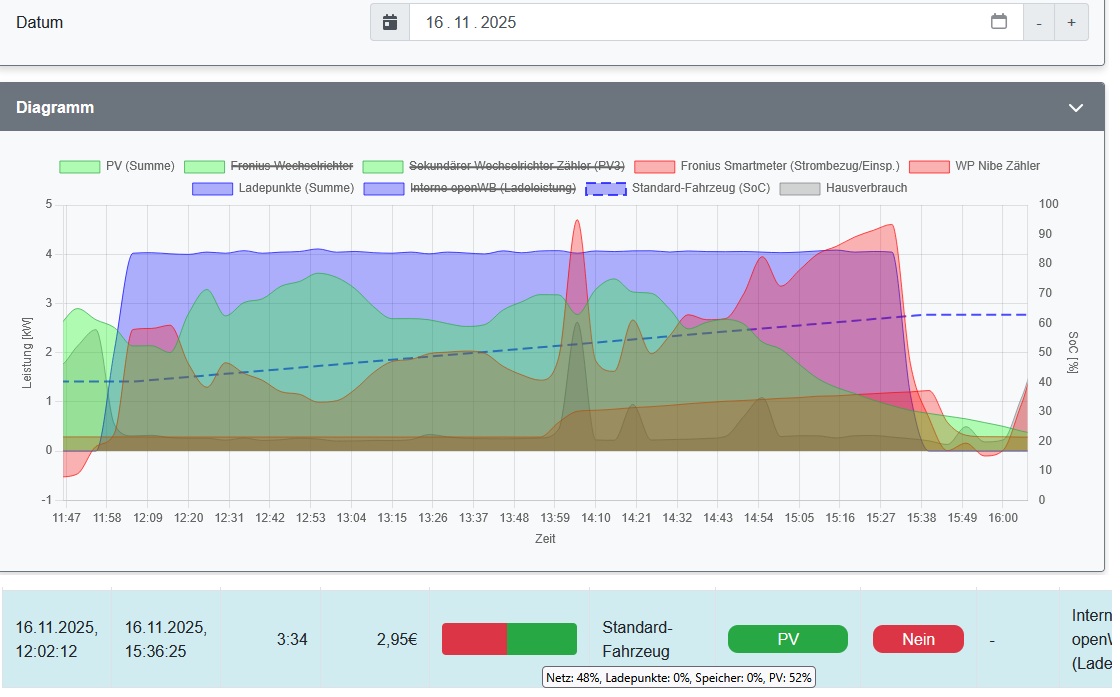The height and width of the screenshot is (697, 1120).
Task: Click the red Nein badge
Action: coord(918,639)
